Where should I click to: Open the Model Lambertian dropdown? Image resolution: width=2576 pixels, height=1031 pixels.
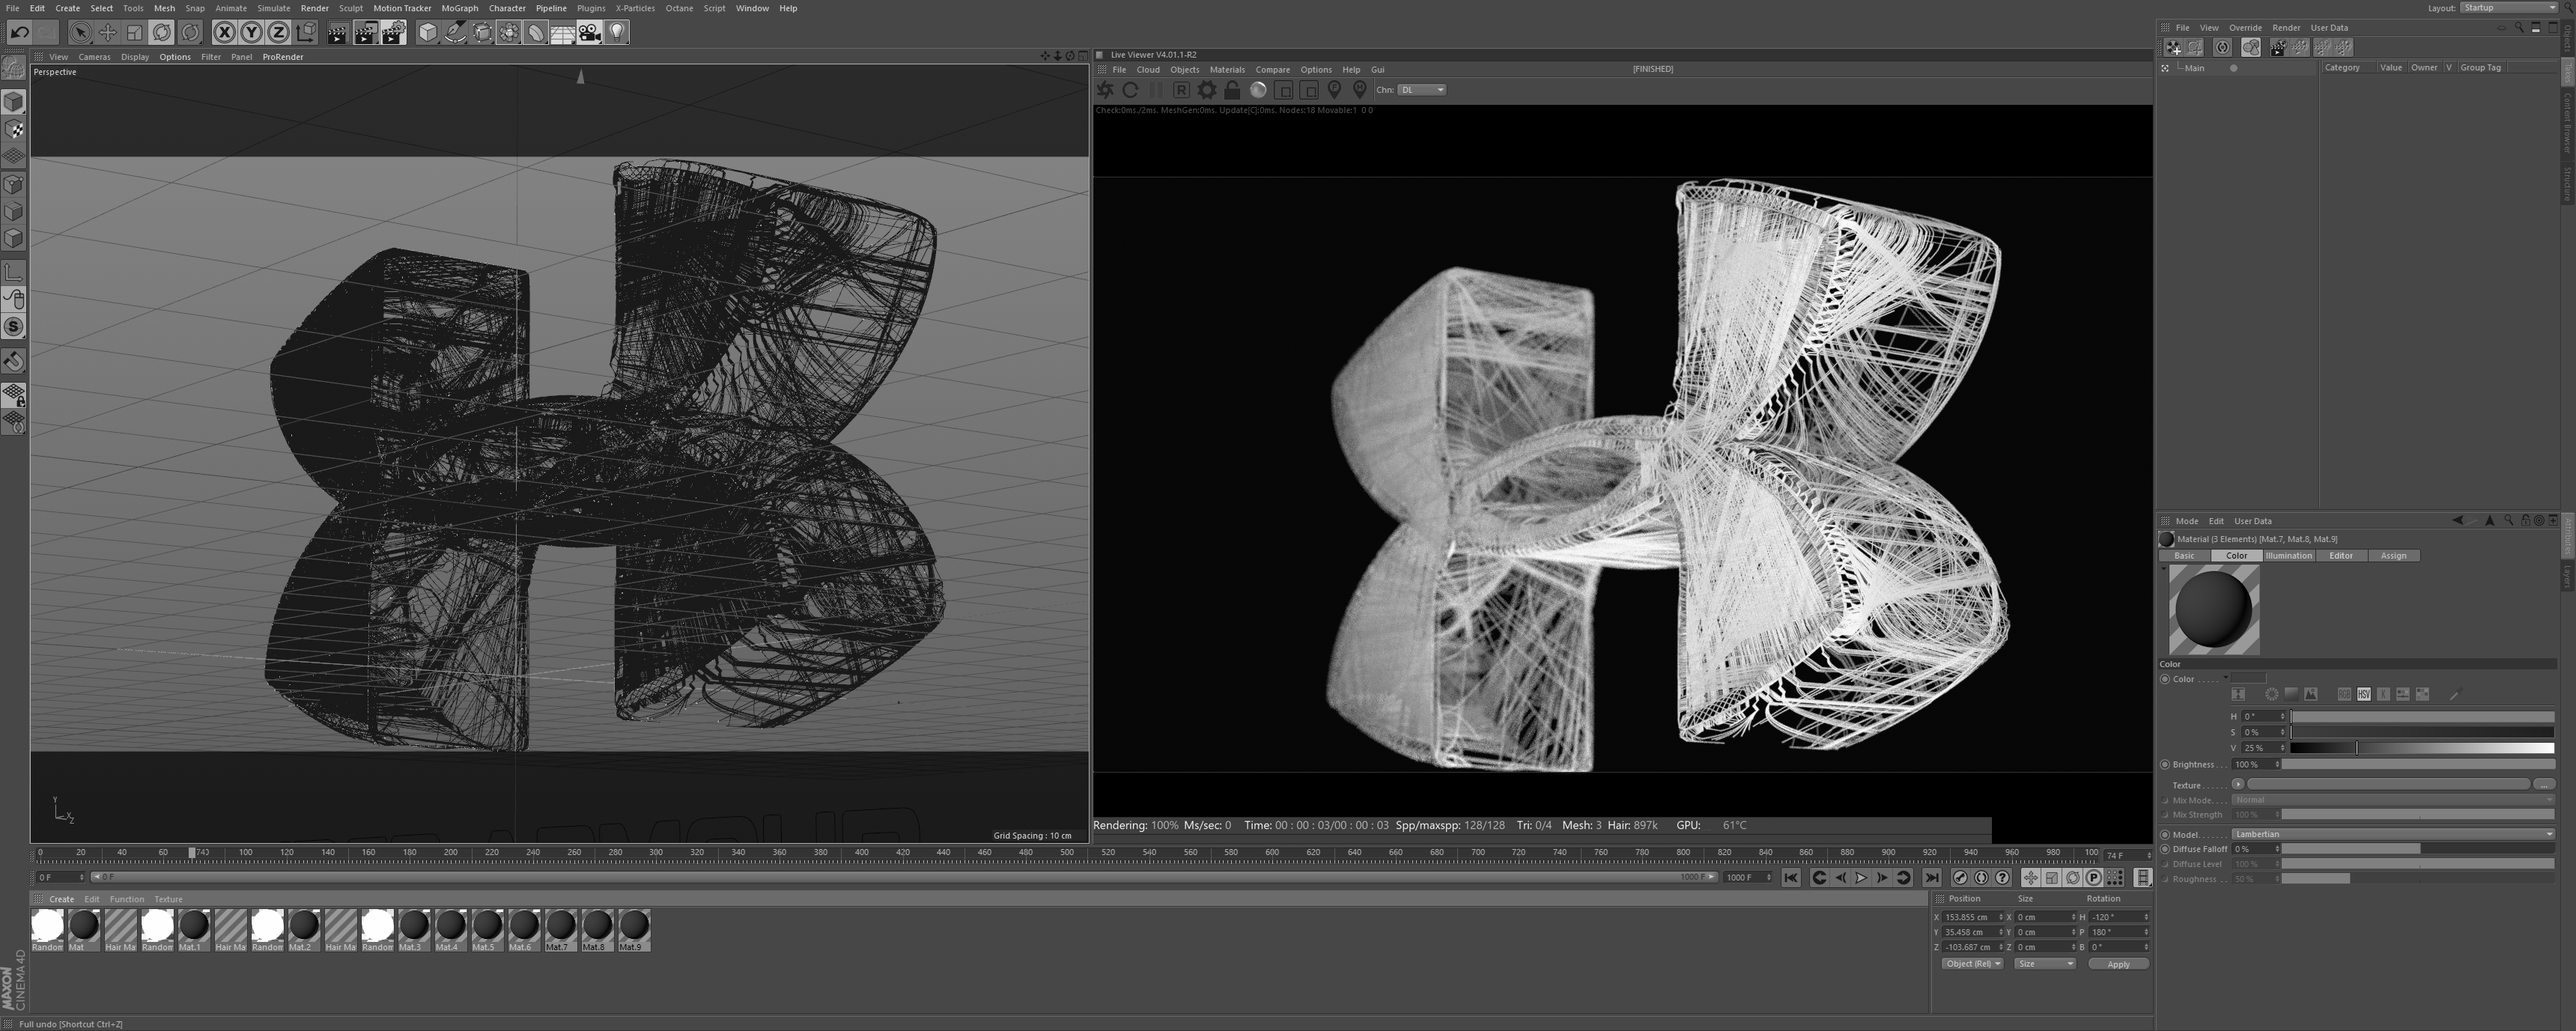click(x=2393, y=834)
